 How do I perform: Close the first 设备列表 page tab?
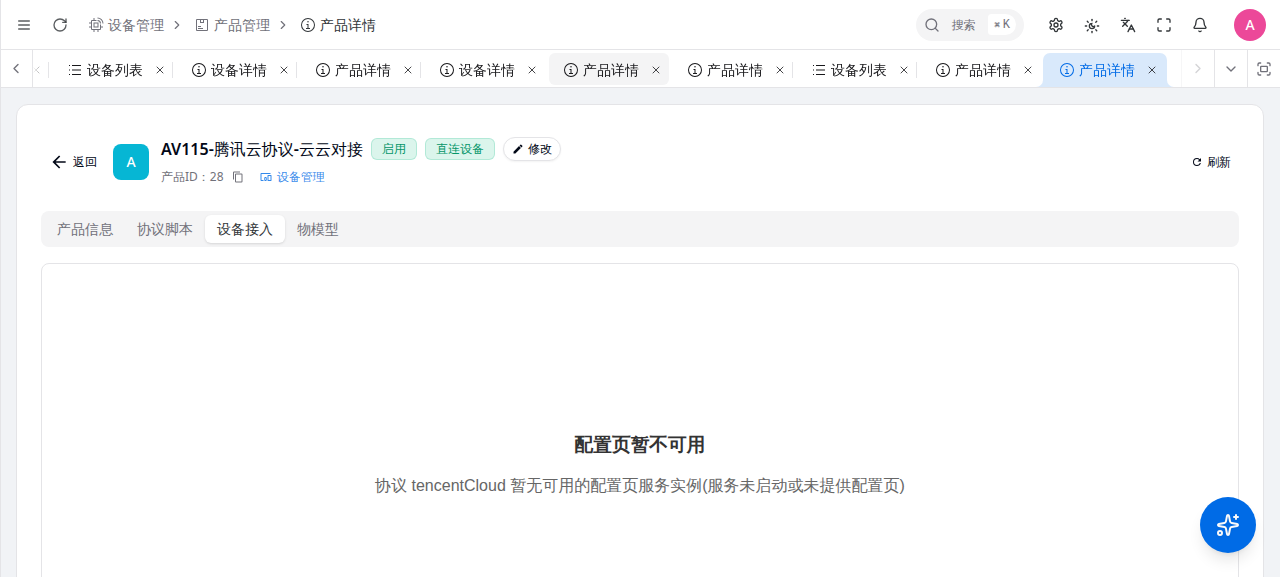point(160,70)
